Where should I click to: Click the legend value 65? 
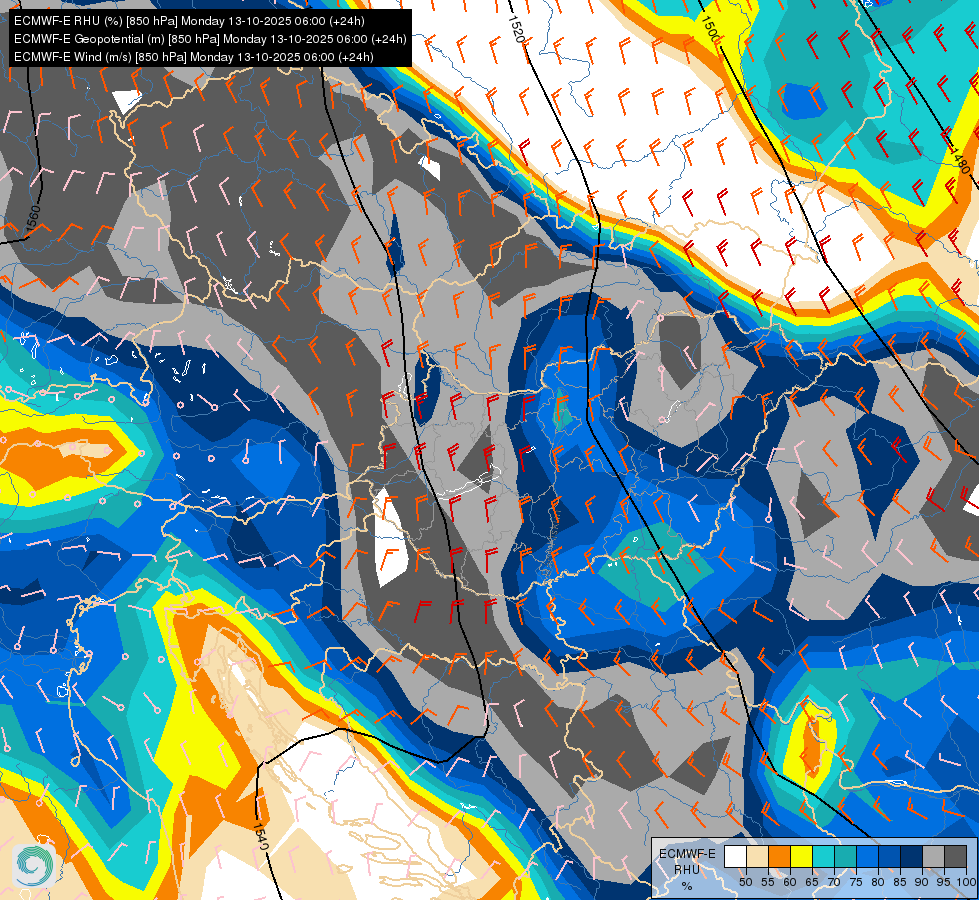[x=812, y=882]
